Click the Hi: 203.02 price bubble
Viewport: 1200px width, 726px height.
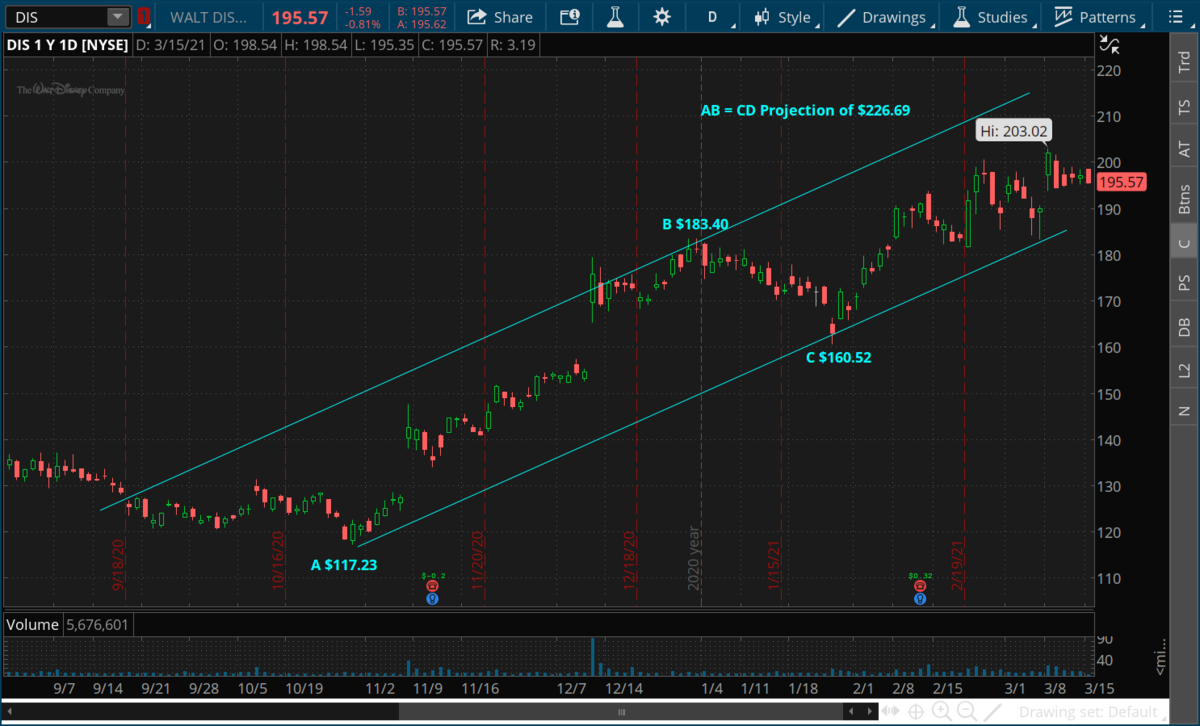[1014, 130]
